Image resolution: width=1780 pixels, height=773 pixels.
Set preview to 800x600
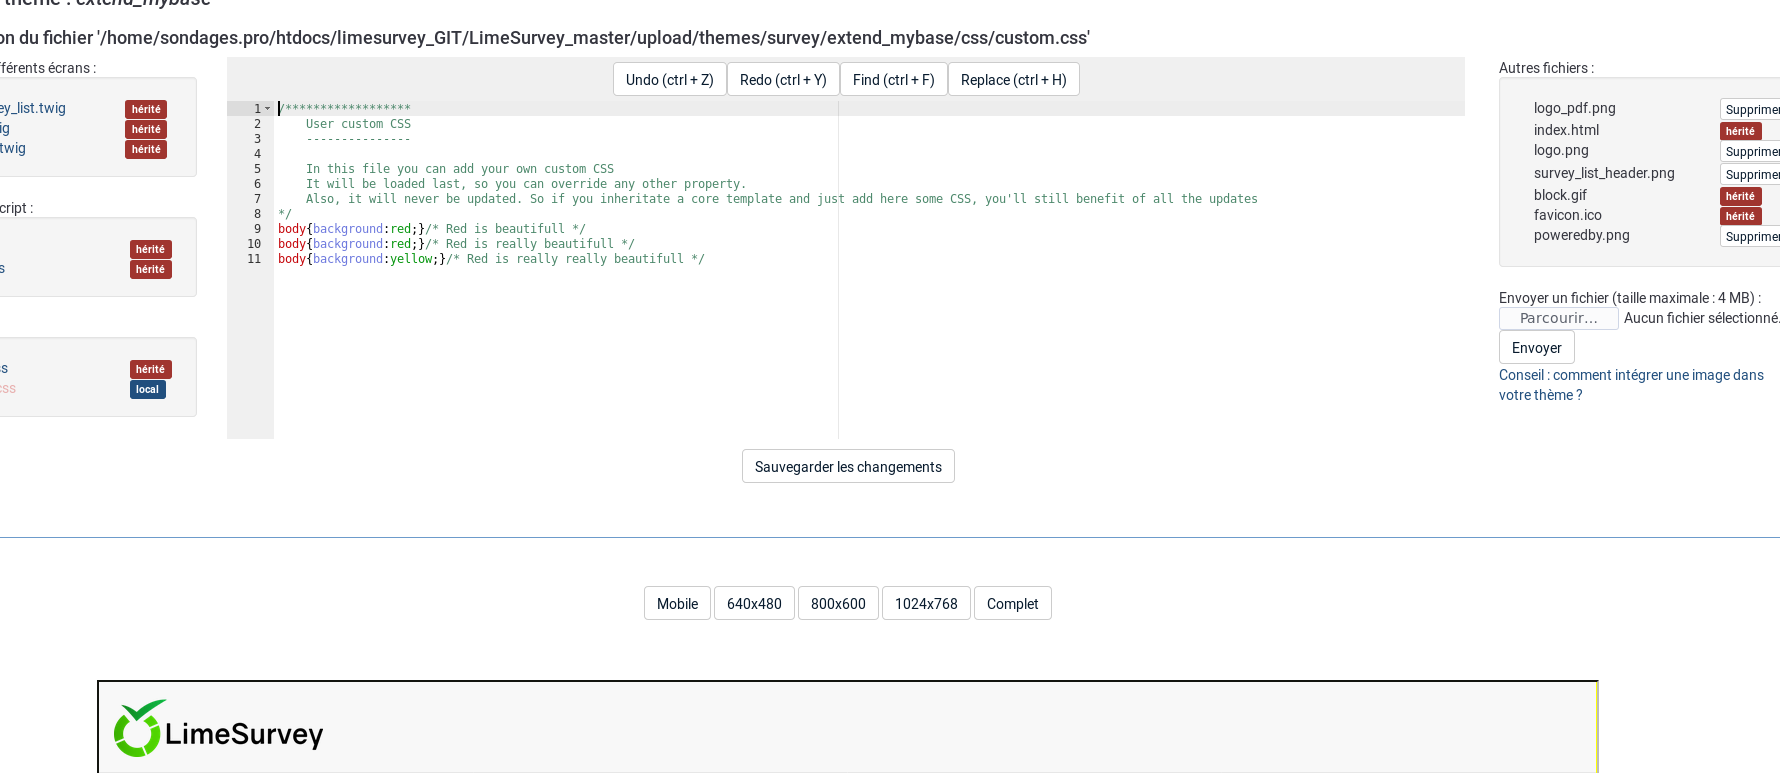[x=838, y=604]
